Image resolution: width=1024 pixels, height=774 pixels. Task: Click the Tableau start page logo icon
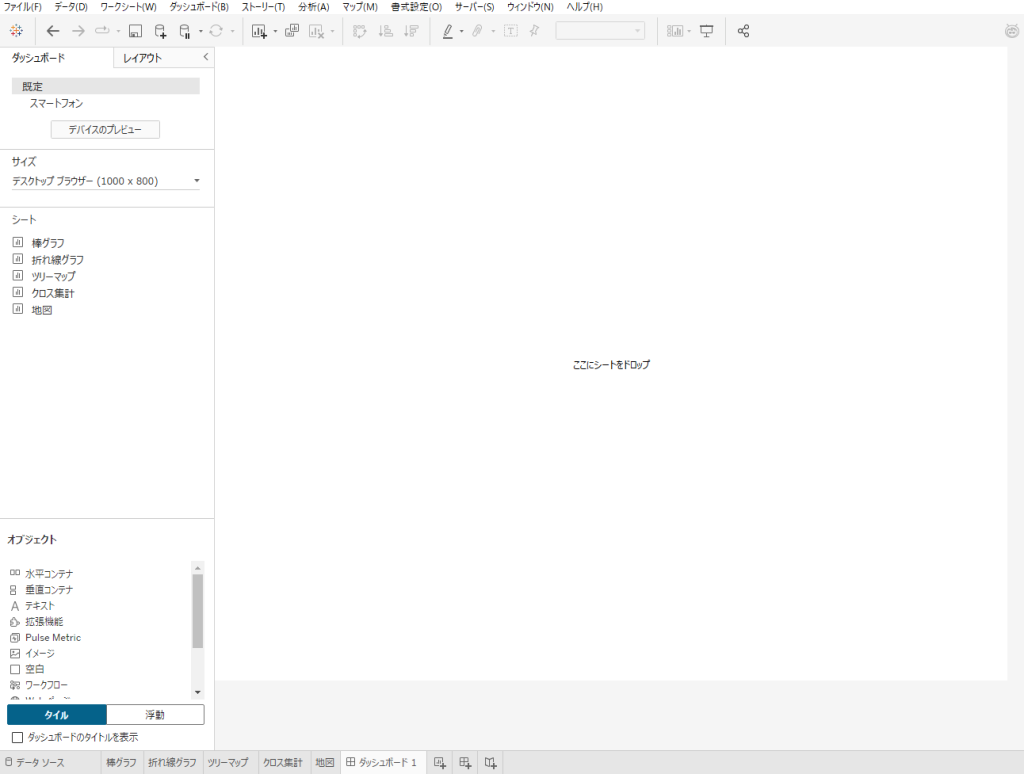click(16, 31)
